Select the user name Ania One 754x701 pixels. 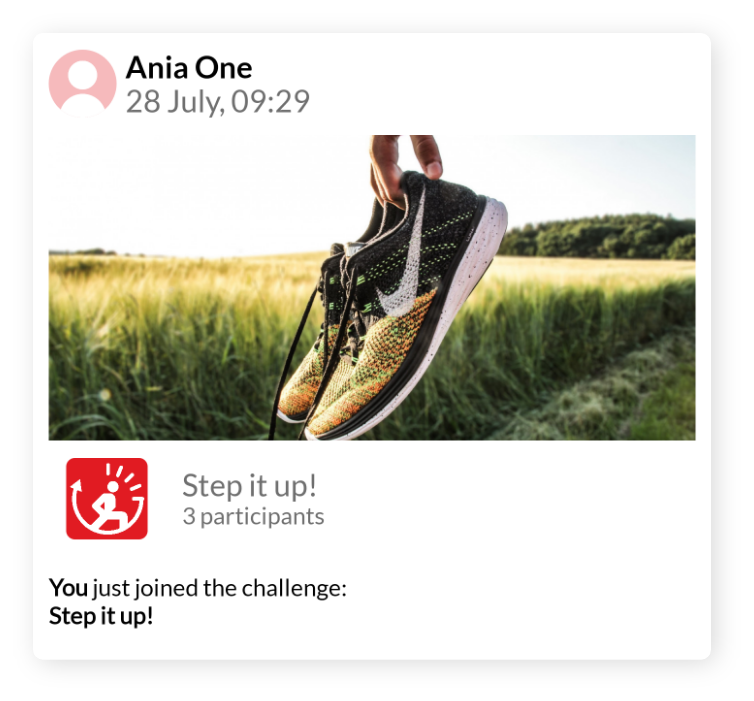(189, 67)
